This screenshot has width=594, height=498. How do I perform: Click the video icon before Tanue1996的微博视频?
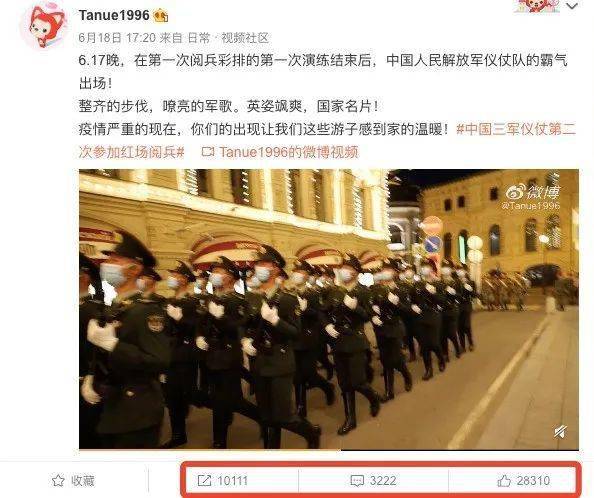[208, 152]
